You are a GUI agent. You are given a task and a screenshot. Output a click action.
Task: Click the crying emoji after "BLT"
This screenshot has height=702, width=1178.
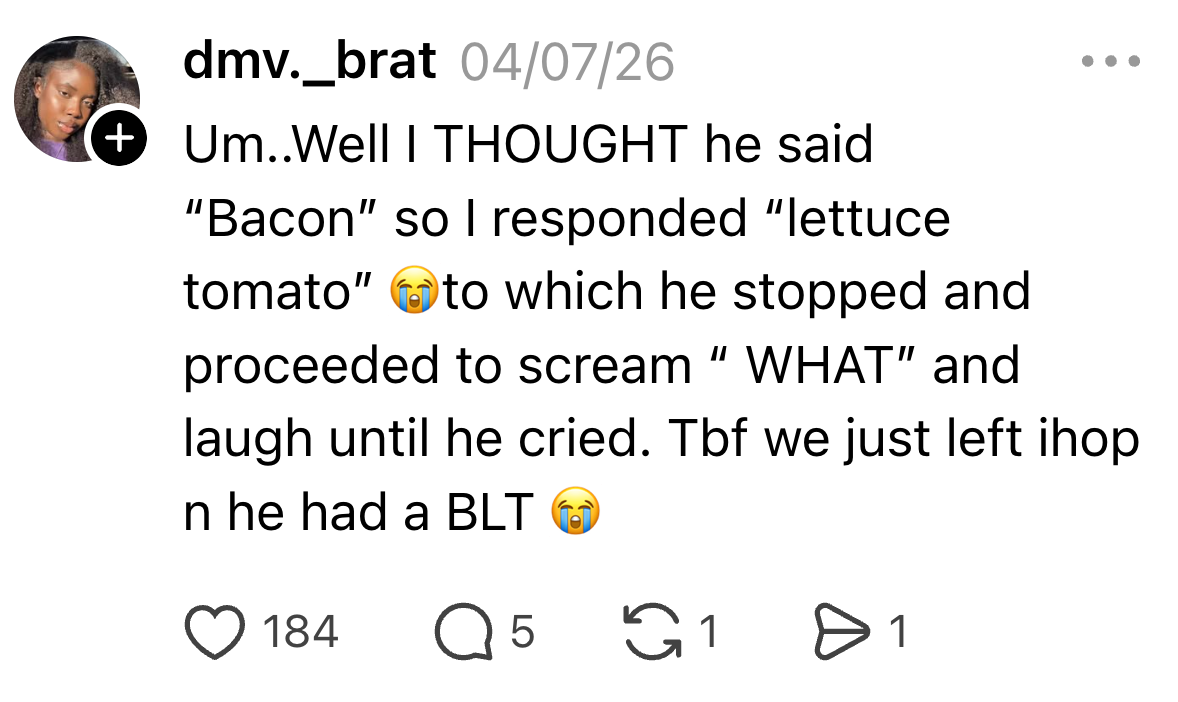pyautogui.click(x=575, y=514)
